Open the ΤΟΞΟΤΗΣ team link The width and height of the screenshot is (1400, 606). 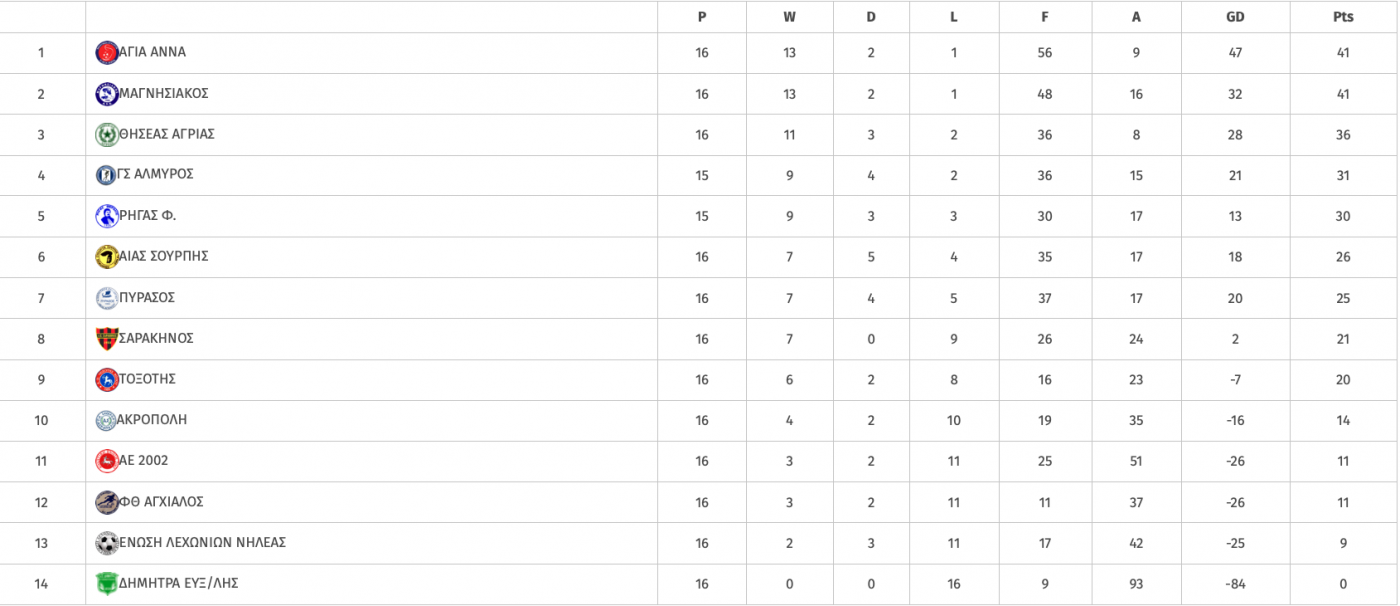(x=147, y=379)
